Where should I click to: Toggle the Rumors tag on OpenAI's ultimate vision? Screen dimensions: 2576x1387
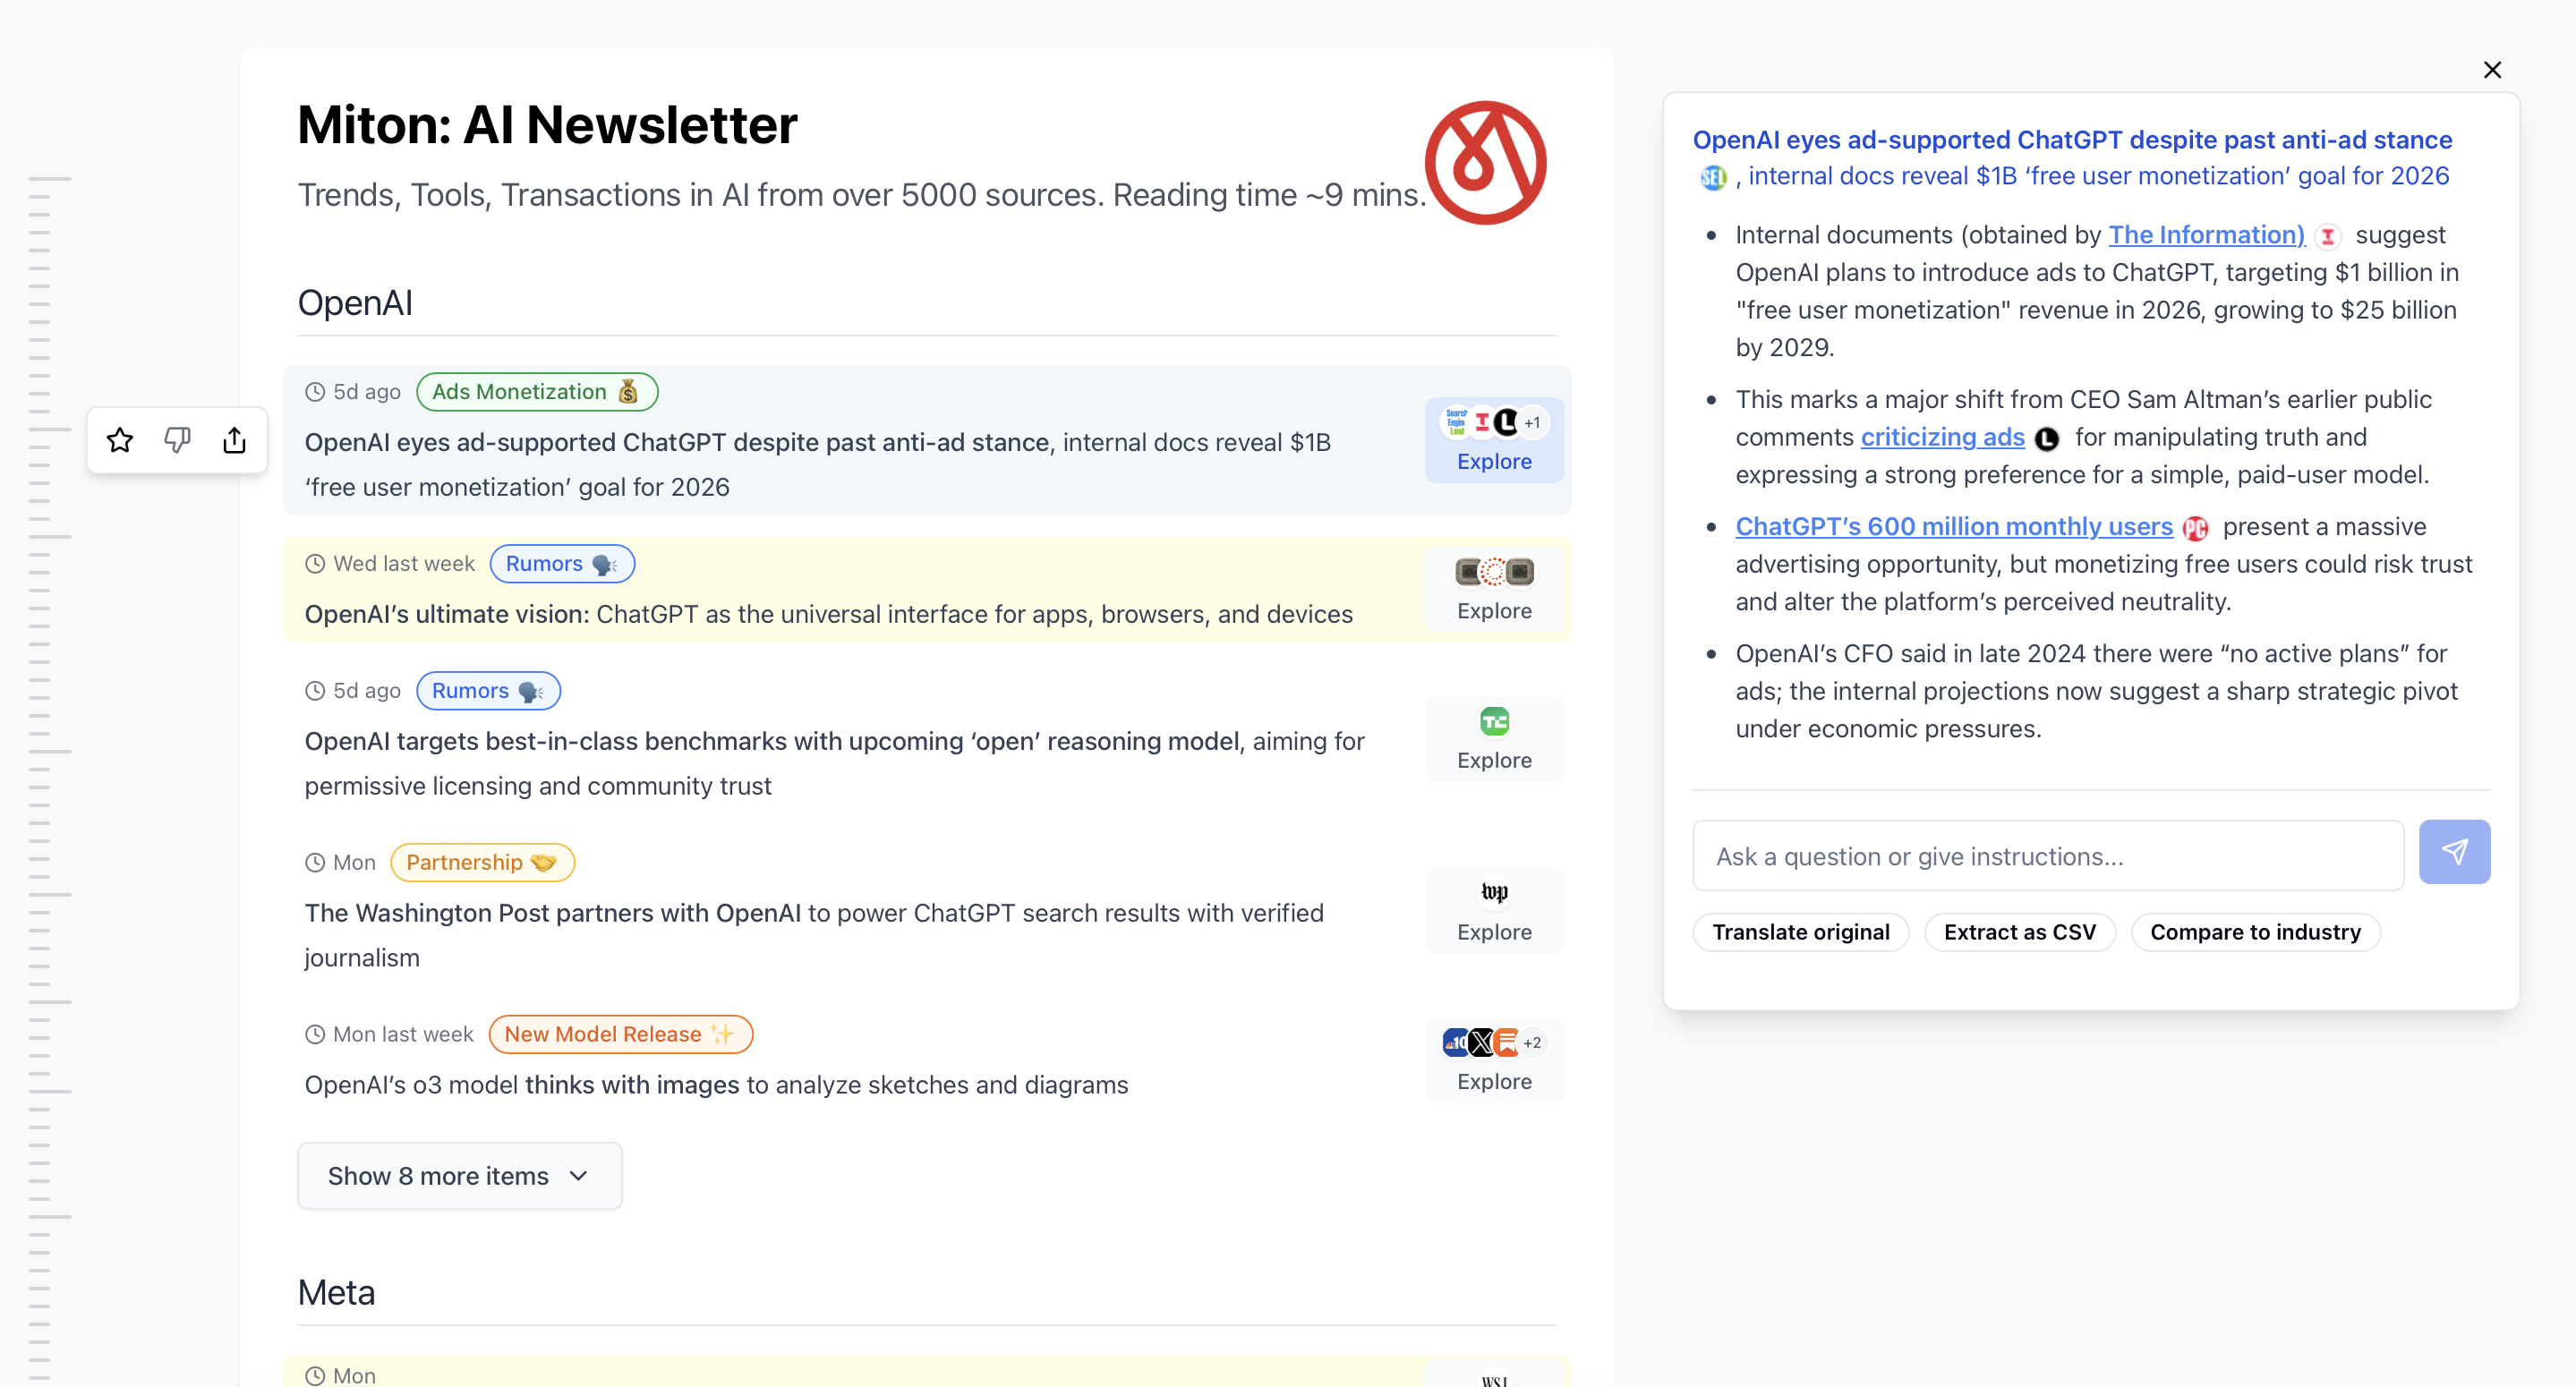click(x=561, y=563)
